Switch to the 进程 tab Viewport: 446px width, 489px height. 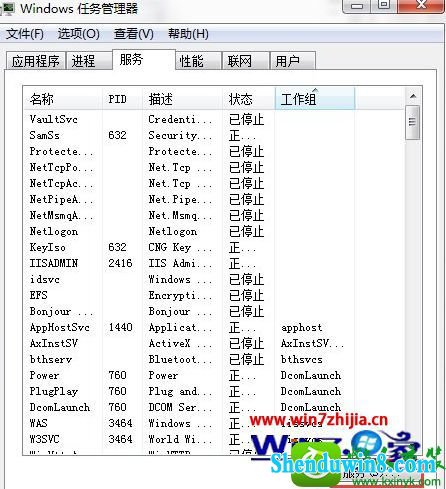click(x=89, y=61)
